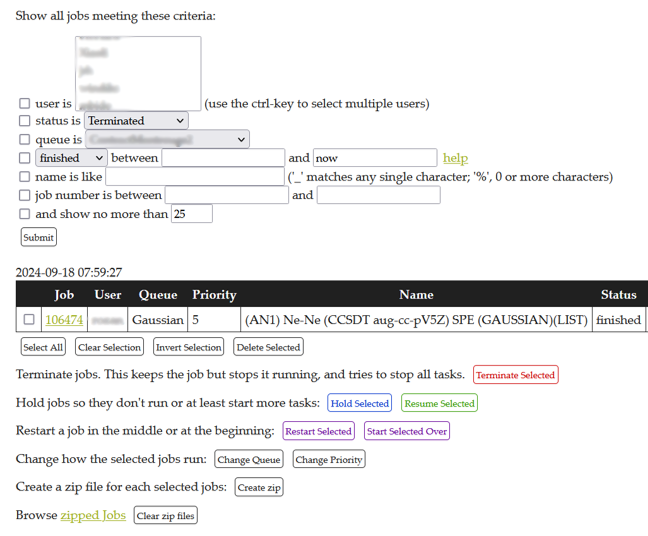Click the 'name is like' text field
This screenshot has width=648, height=536.
tap(195, 177)
